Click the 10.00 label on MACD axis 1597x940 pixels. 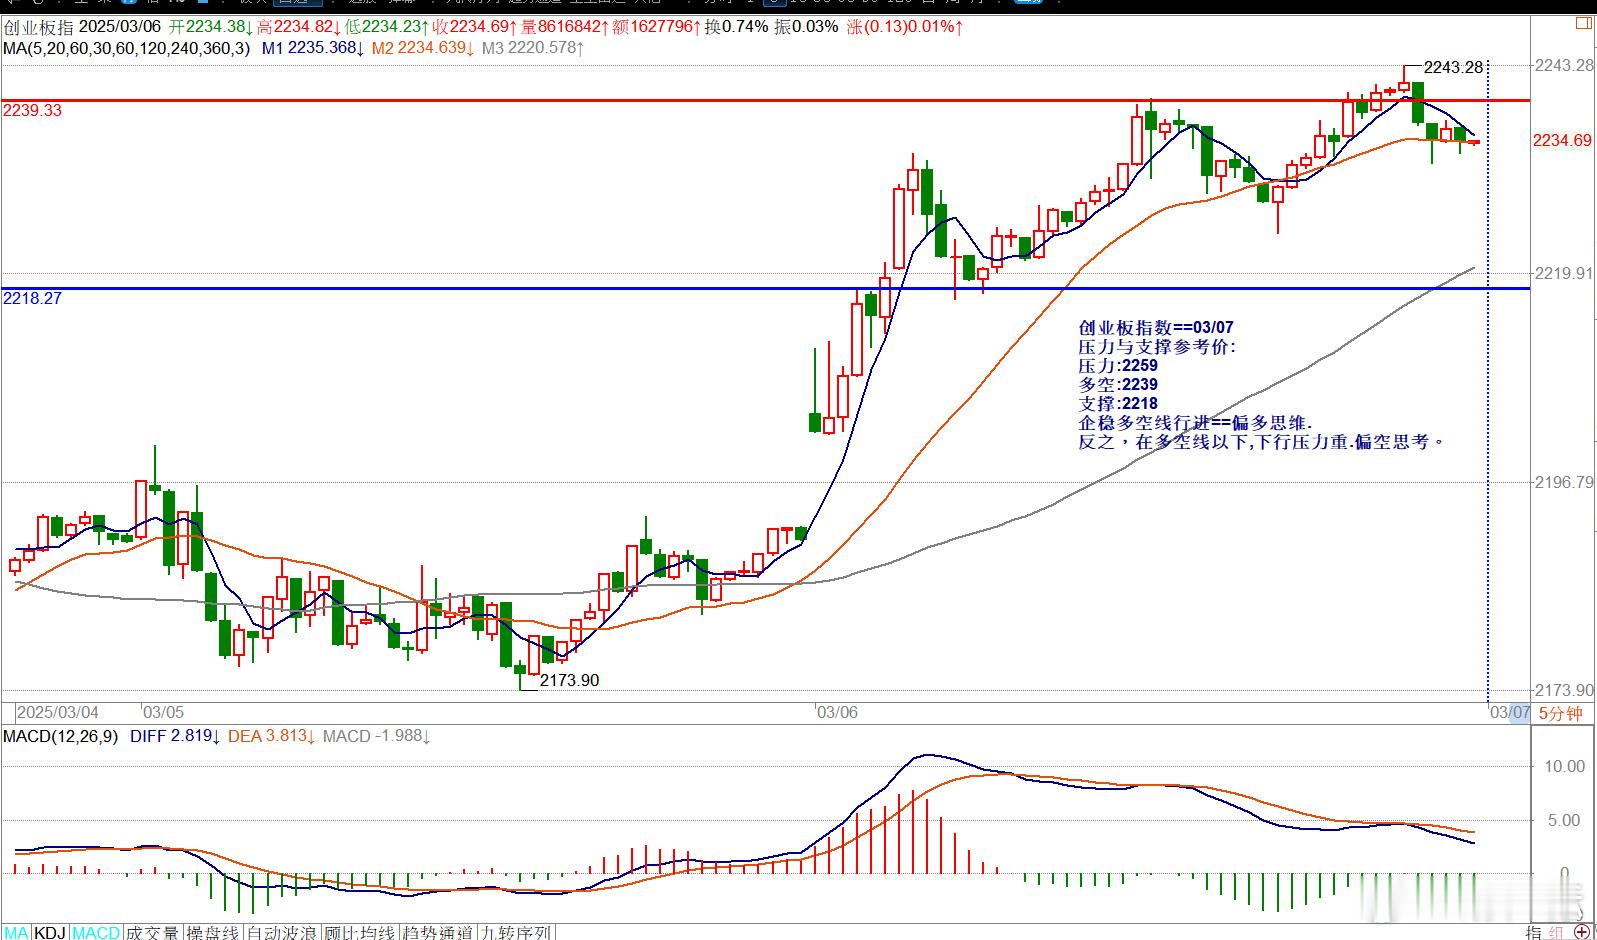click(x=1565, y=767)
